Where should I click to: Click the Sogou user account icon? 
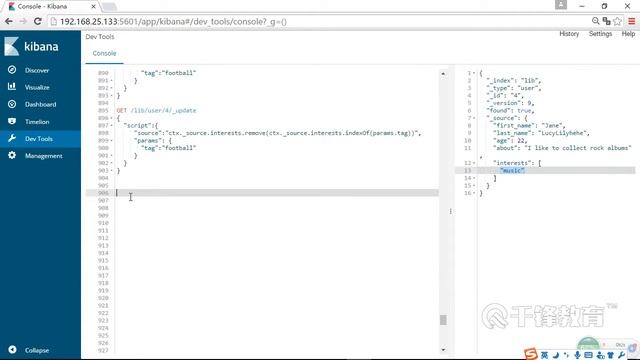point(600,356)
